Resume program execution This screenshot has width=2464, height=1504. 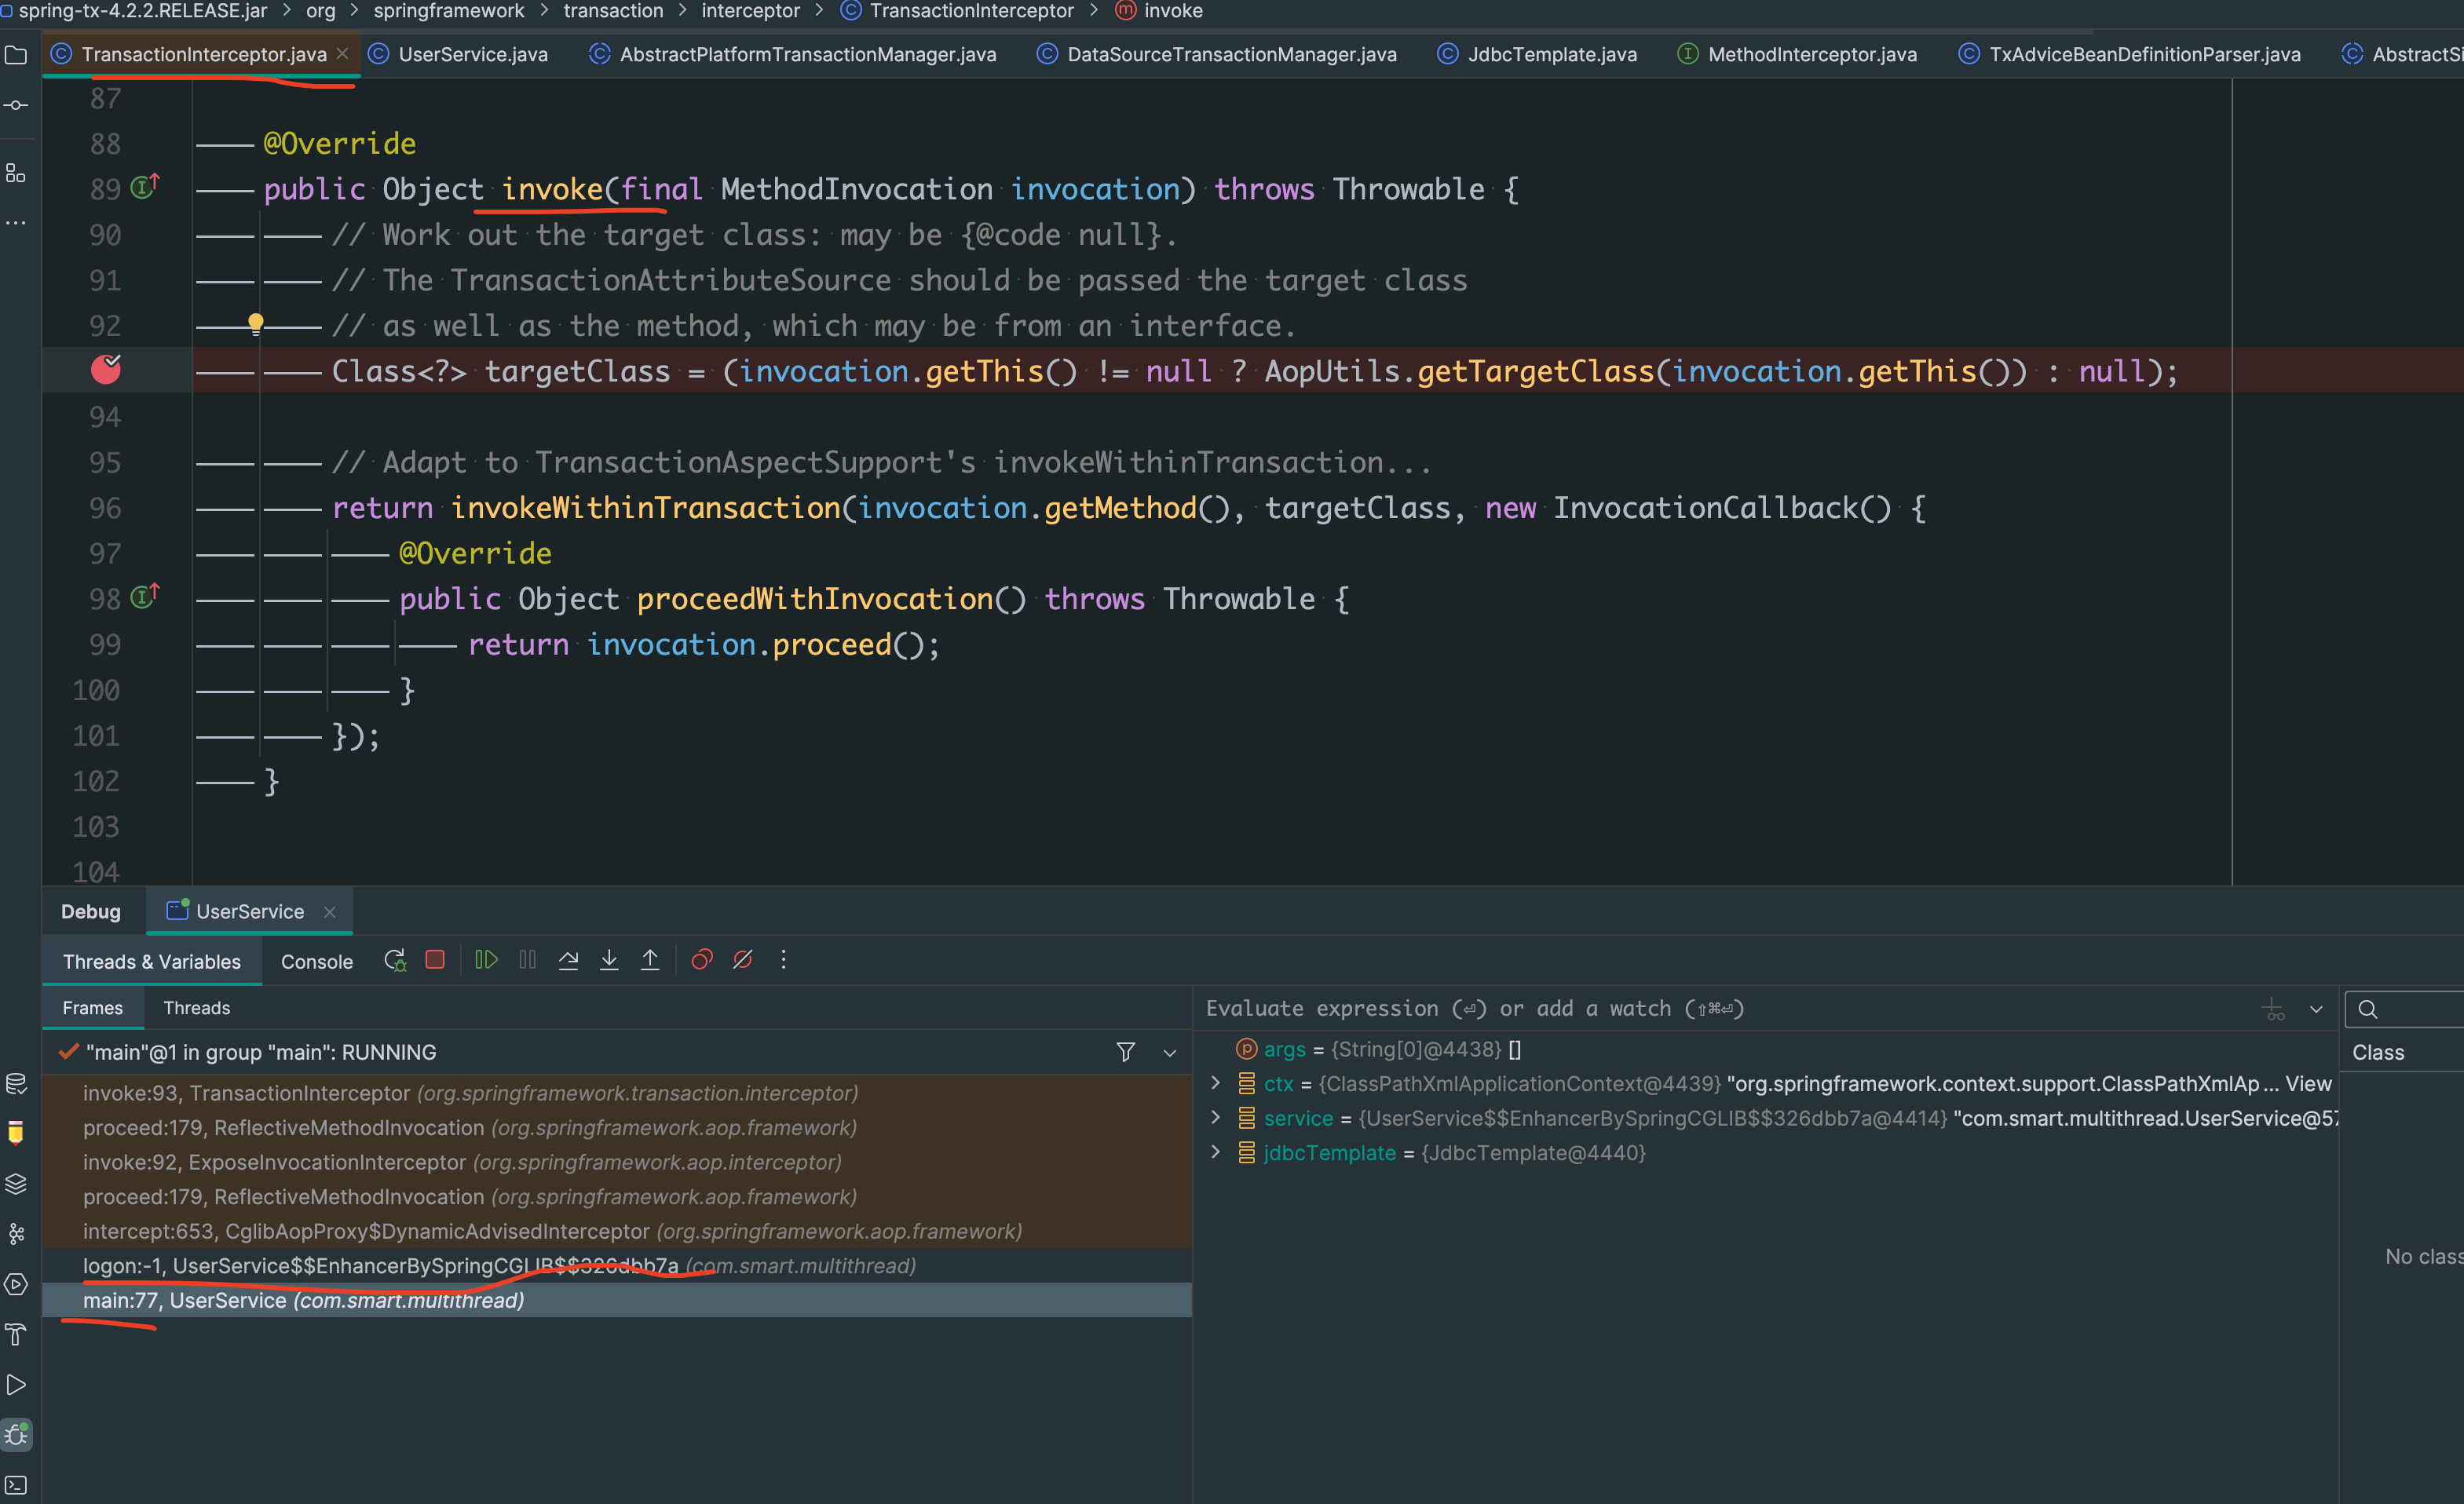point(487,960)
